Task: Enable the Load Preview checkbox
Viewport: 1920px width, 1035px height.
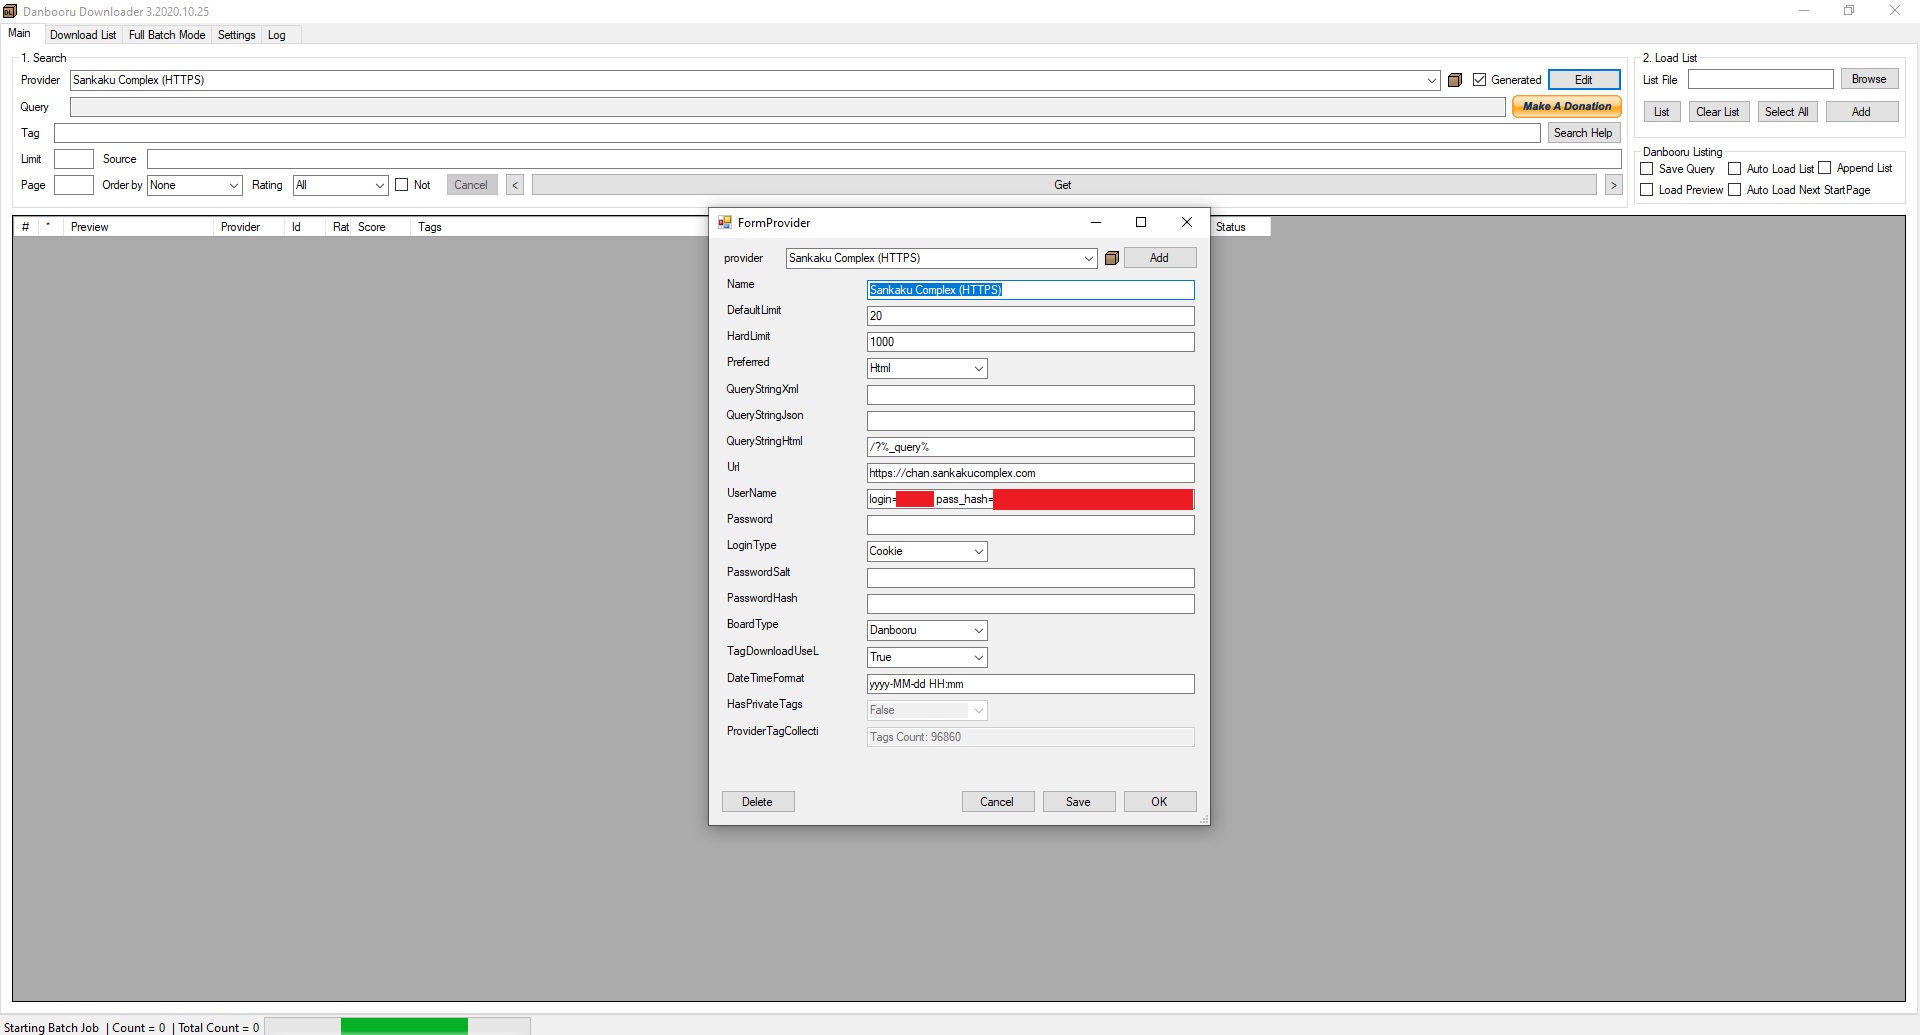Action: (1647, 190)
